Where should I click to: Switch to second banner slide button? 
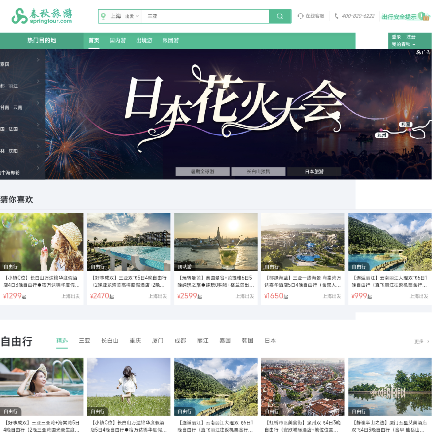(258, 171)
